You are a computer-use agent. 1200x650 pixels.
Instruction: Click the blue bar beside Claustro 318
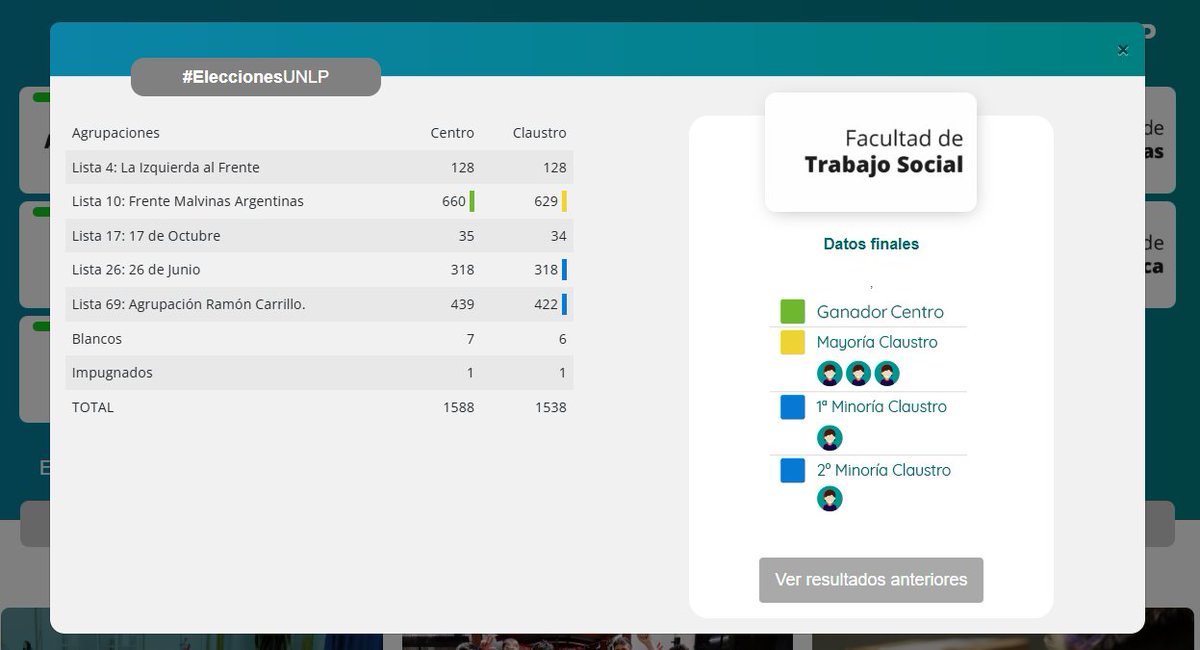tap(564, 269)
